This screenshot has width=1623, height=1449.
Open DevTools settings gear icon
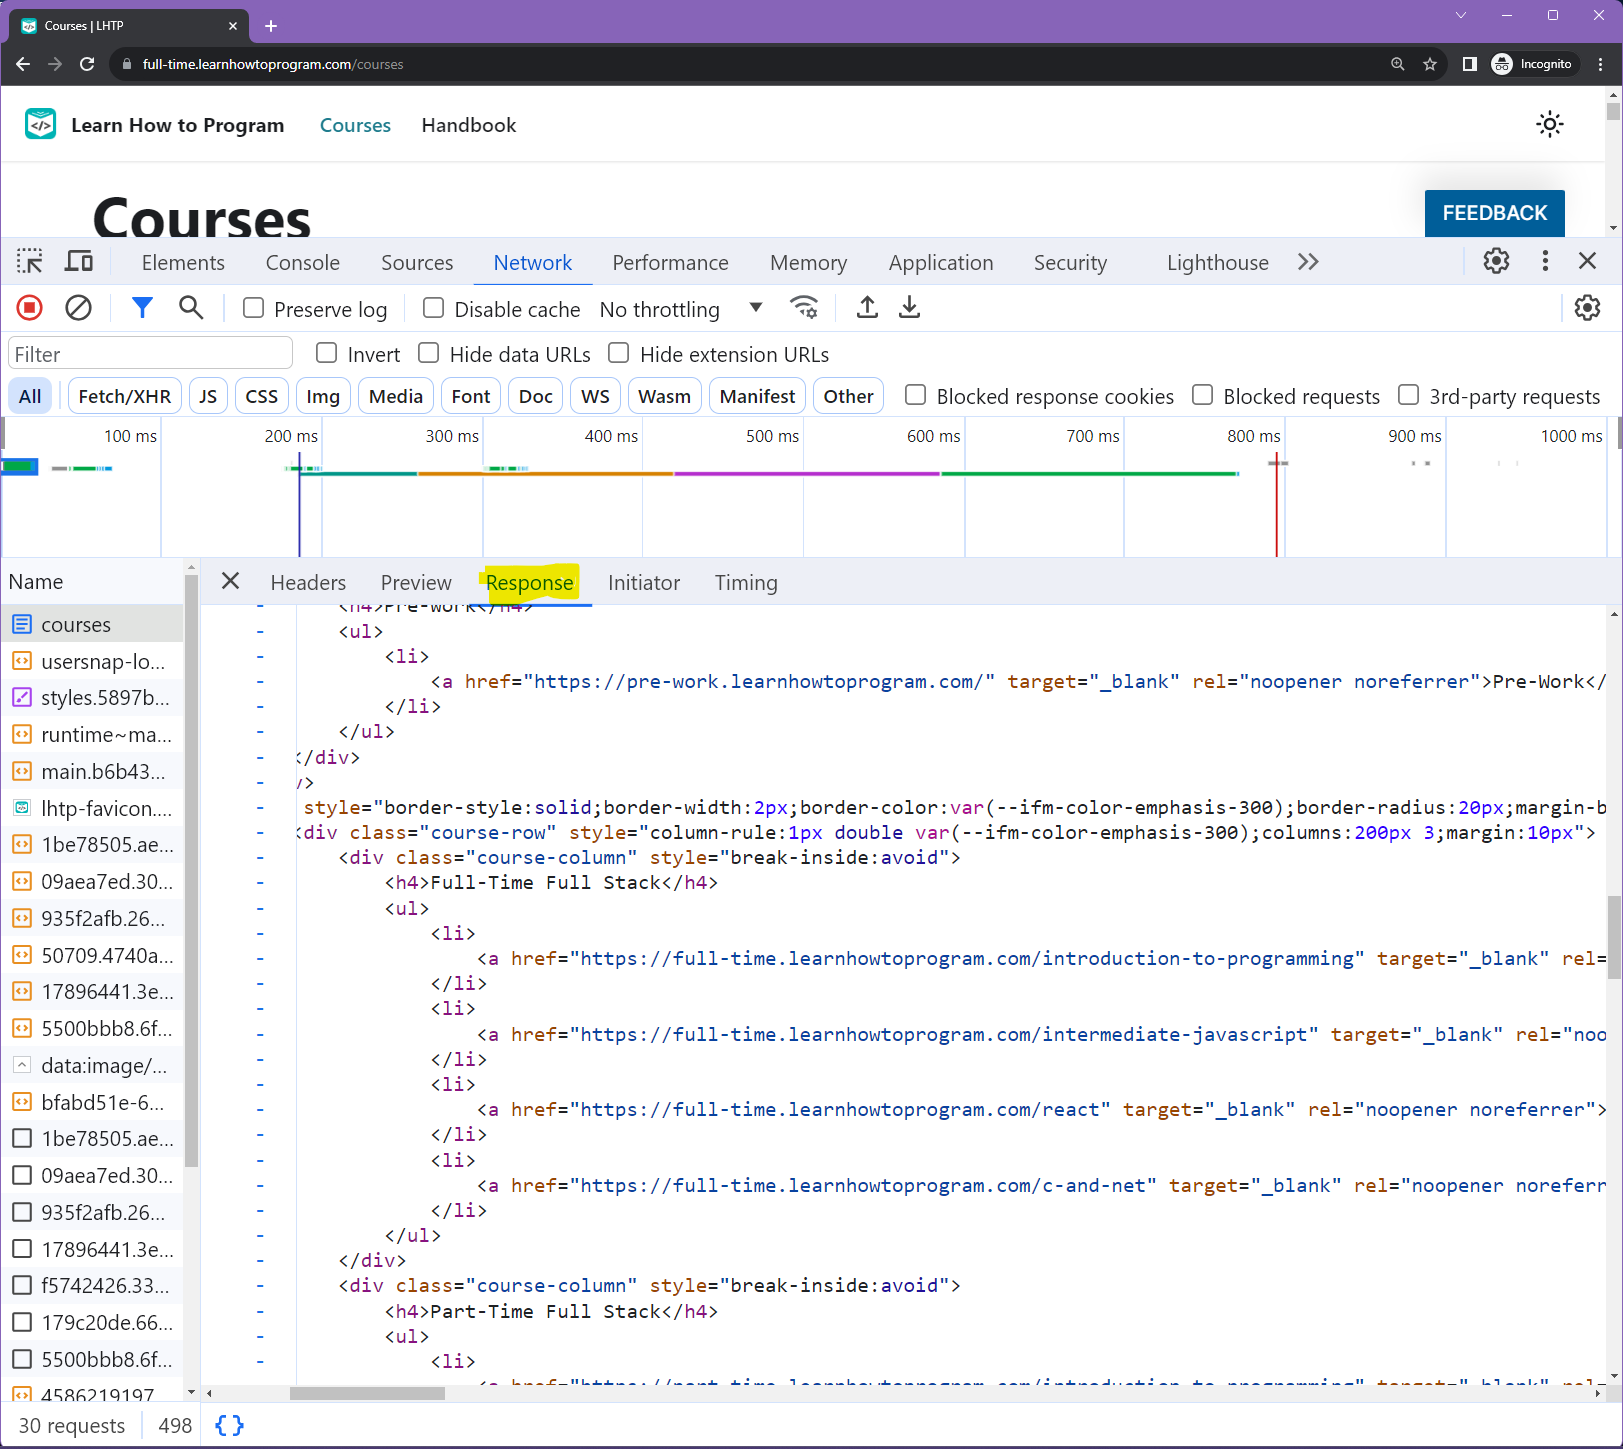(1496, 261)
